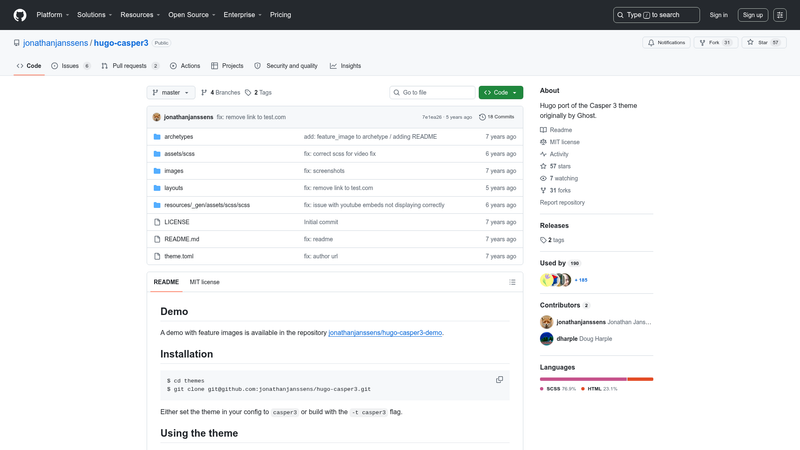Open the jonathanjanssens owner link

click(56, 43)
